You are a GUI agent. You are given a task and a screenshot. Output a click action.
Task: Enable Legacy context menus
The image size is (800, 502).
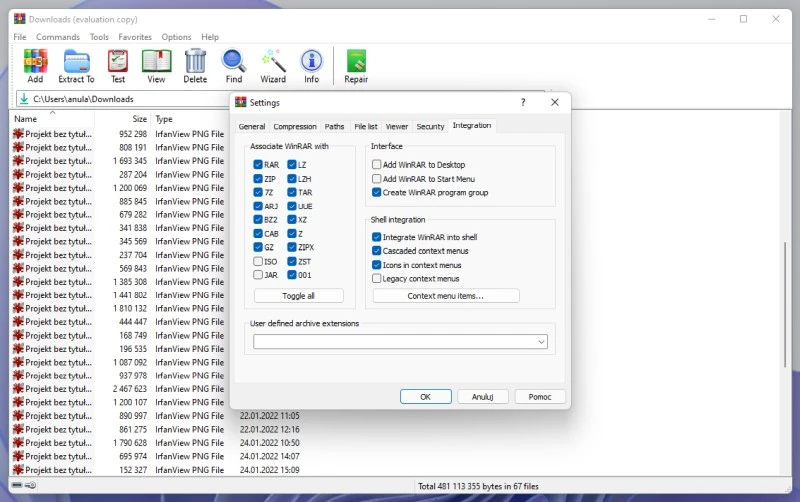click(x=377, y=279)
